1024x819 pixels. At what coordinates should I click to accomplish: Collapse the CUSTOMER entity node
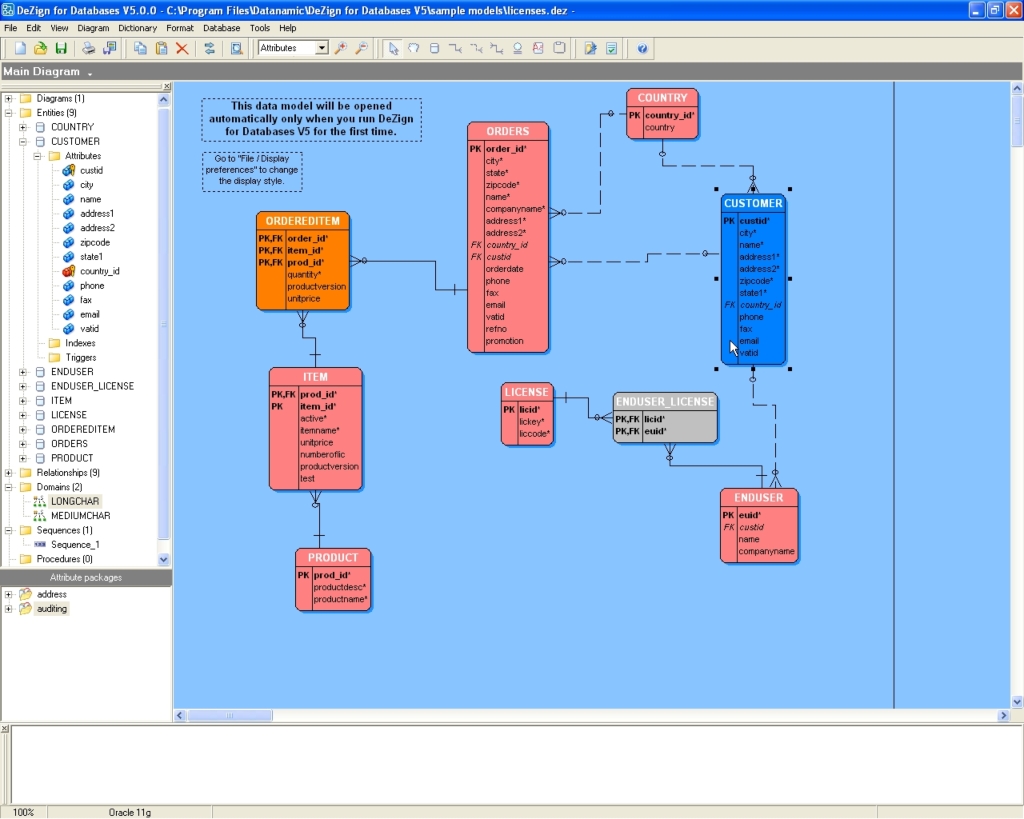click(x=23, y=142)
